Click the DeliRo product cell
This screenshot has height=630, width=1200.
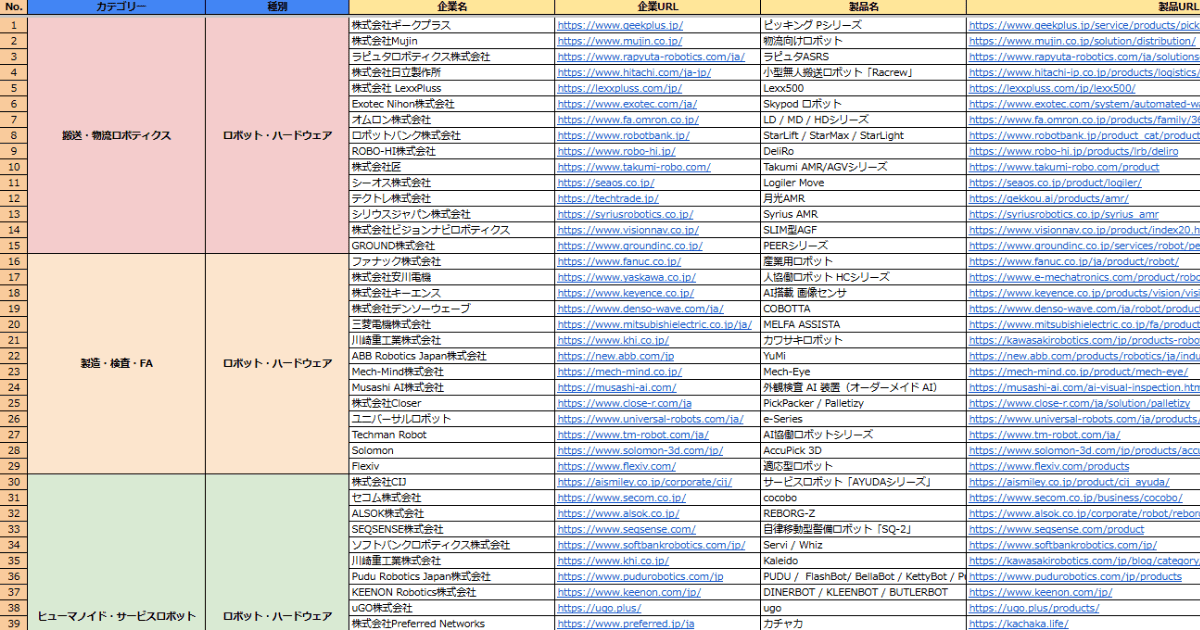[863, 151]
